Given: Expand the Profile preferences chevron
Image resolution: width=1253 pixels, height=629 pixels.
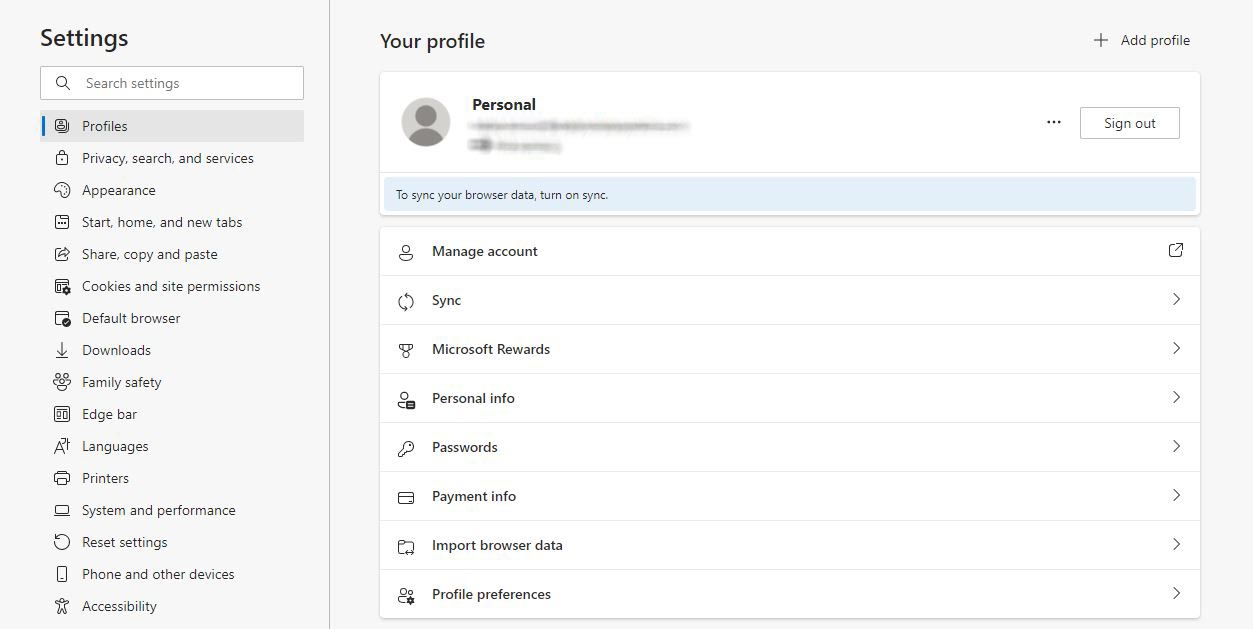Looking at the screenshot, I should point(1176,594).
